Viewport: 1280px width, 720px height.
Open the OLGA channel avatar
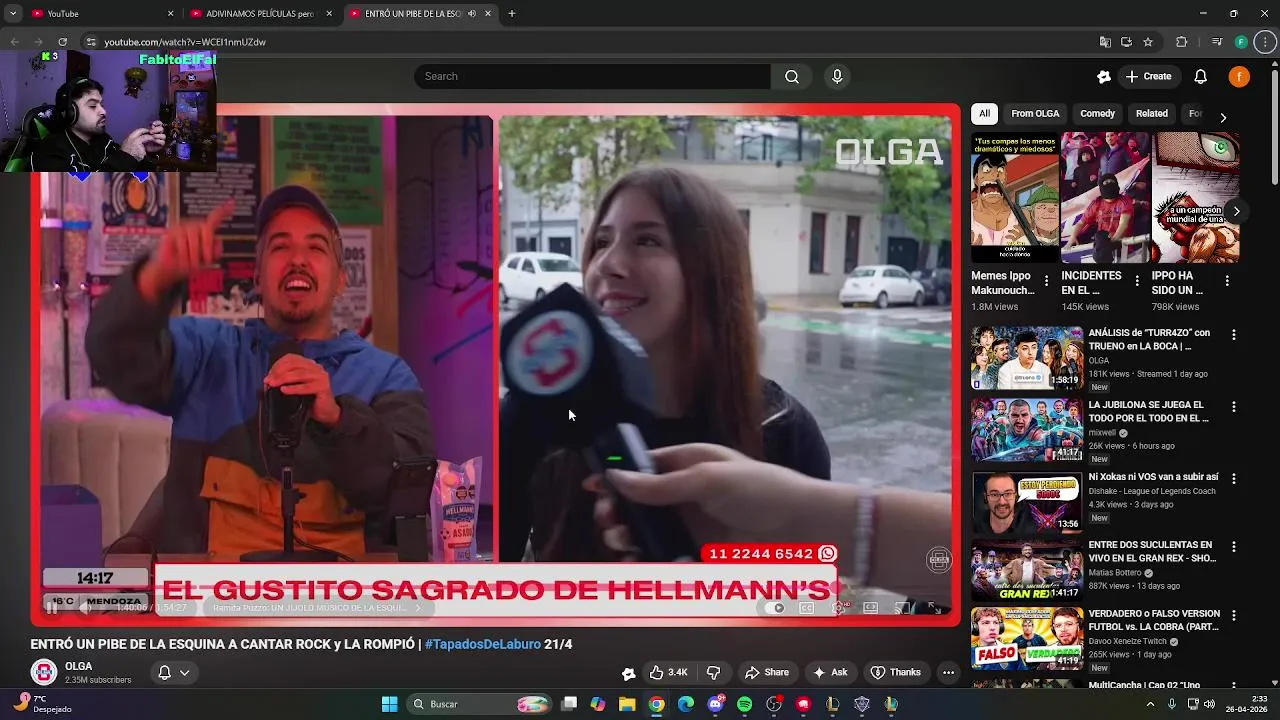(44, 672)
